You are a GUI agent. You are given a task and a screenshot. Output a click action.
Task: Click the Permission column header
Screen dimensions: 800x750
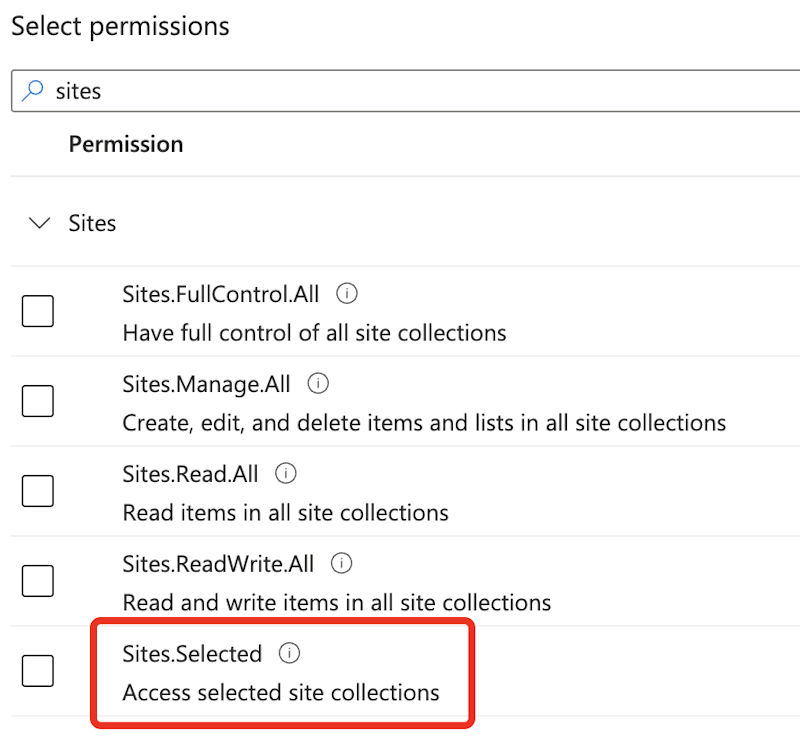tap(126, 144)
